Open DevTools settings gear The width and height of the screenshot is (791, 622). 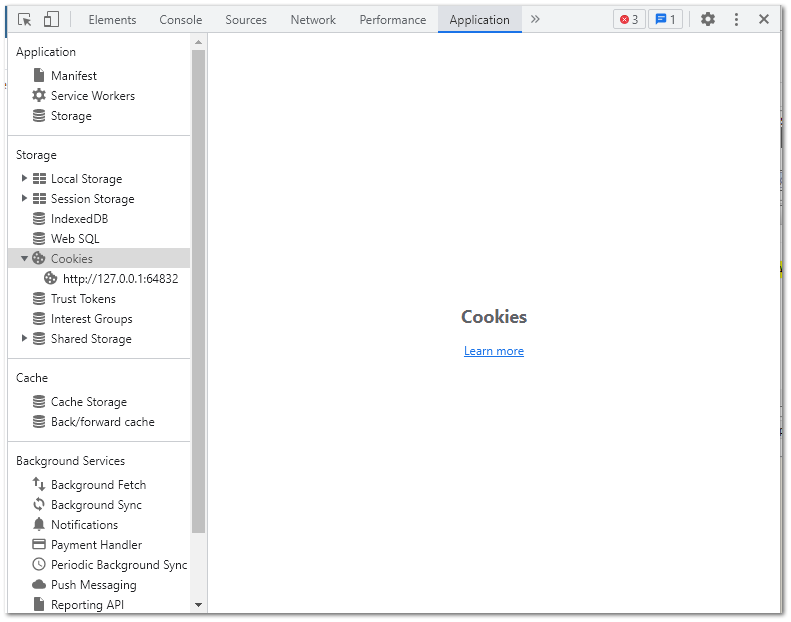(x=708, y=19)
